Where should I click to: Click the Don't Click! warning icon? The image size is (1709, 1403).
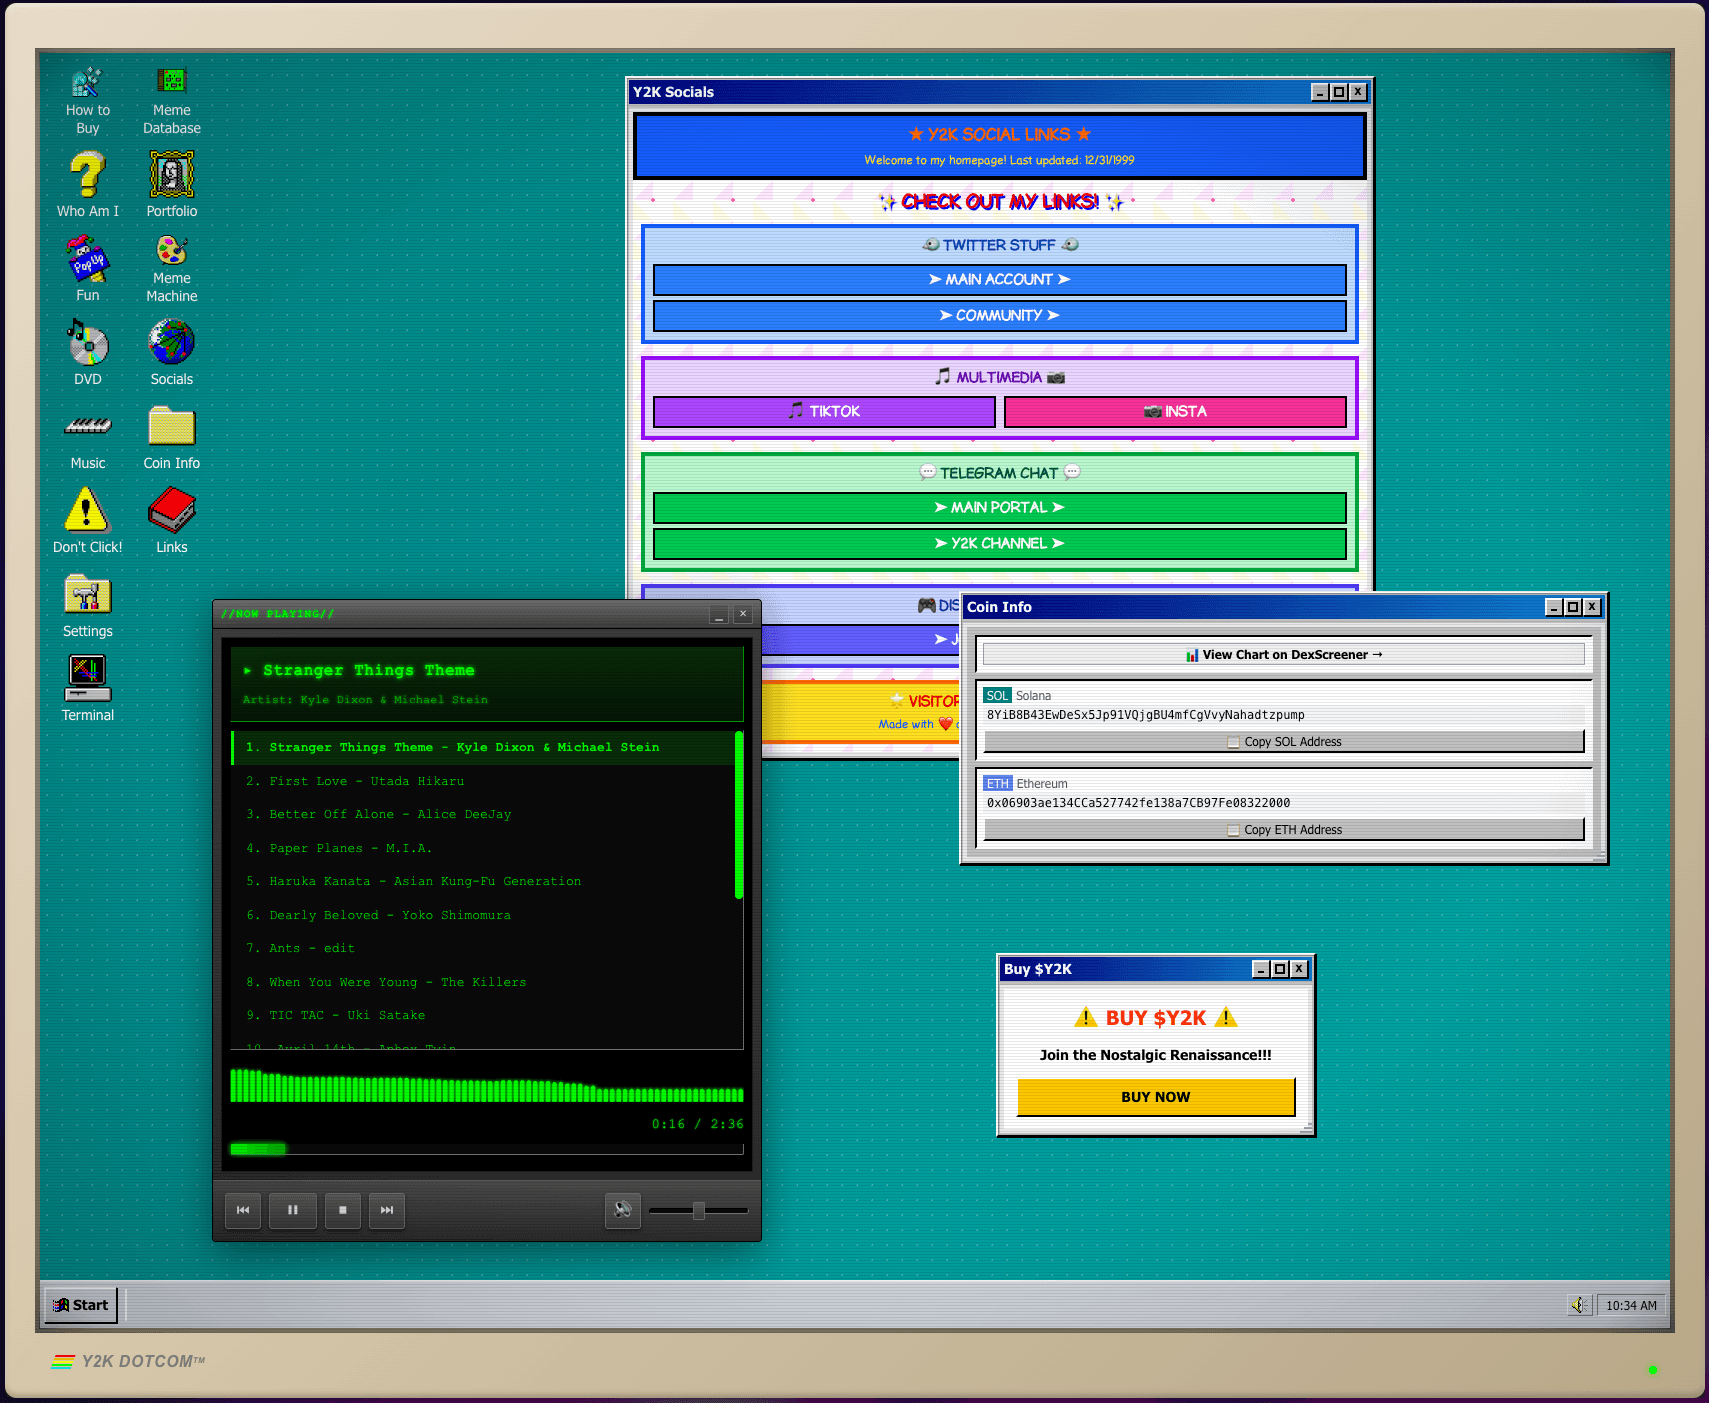coord(87,513)
